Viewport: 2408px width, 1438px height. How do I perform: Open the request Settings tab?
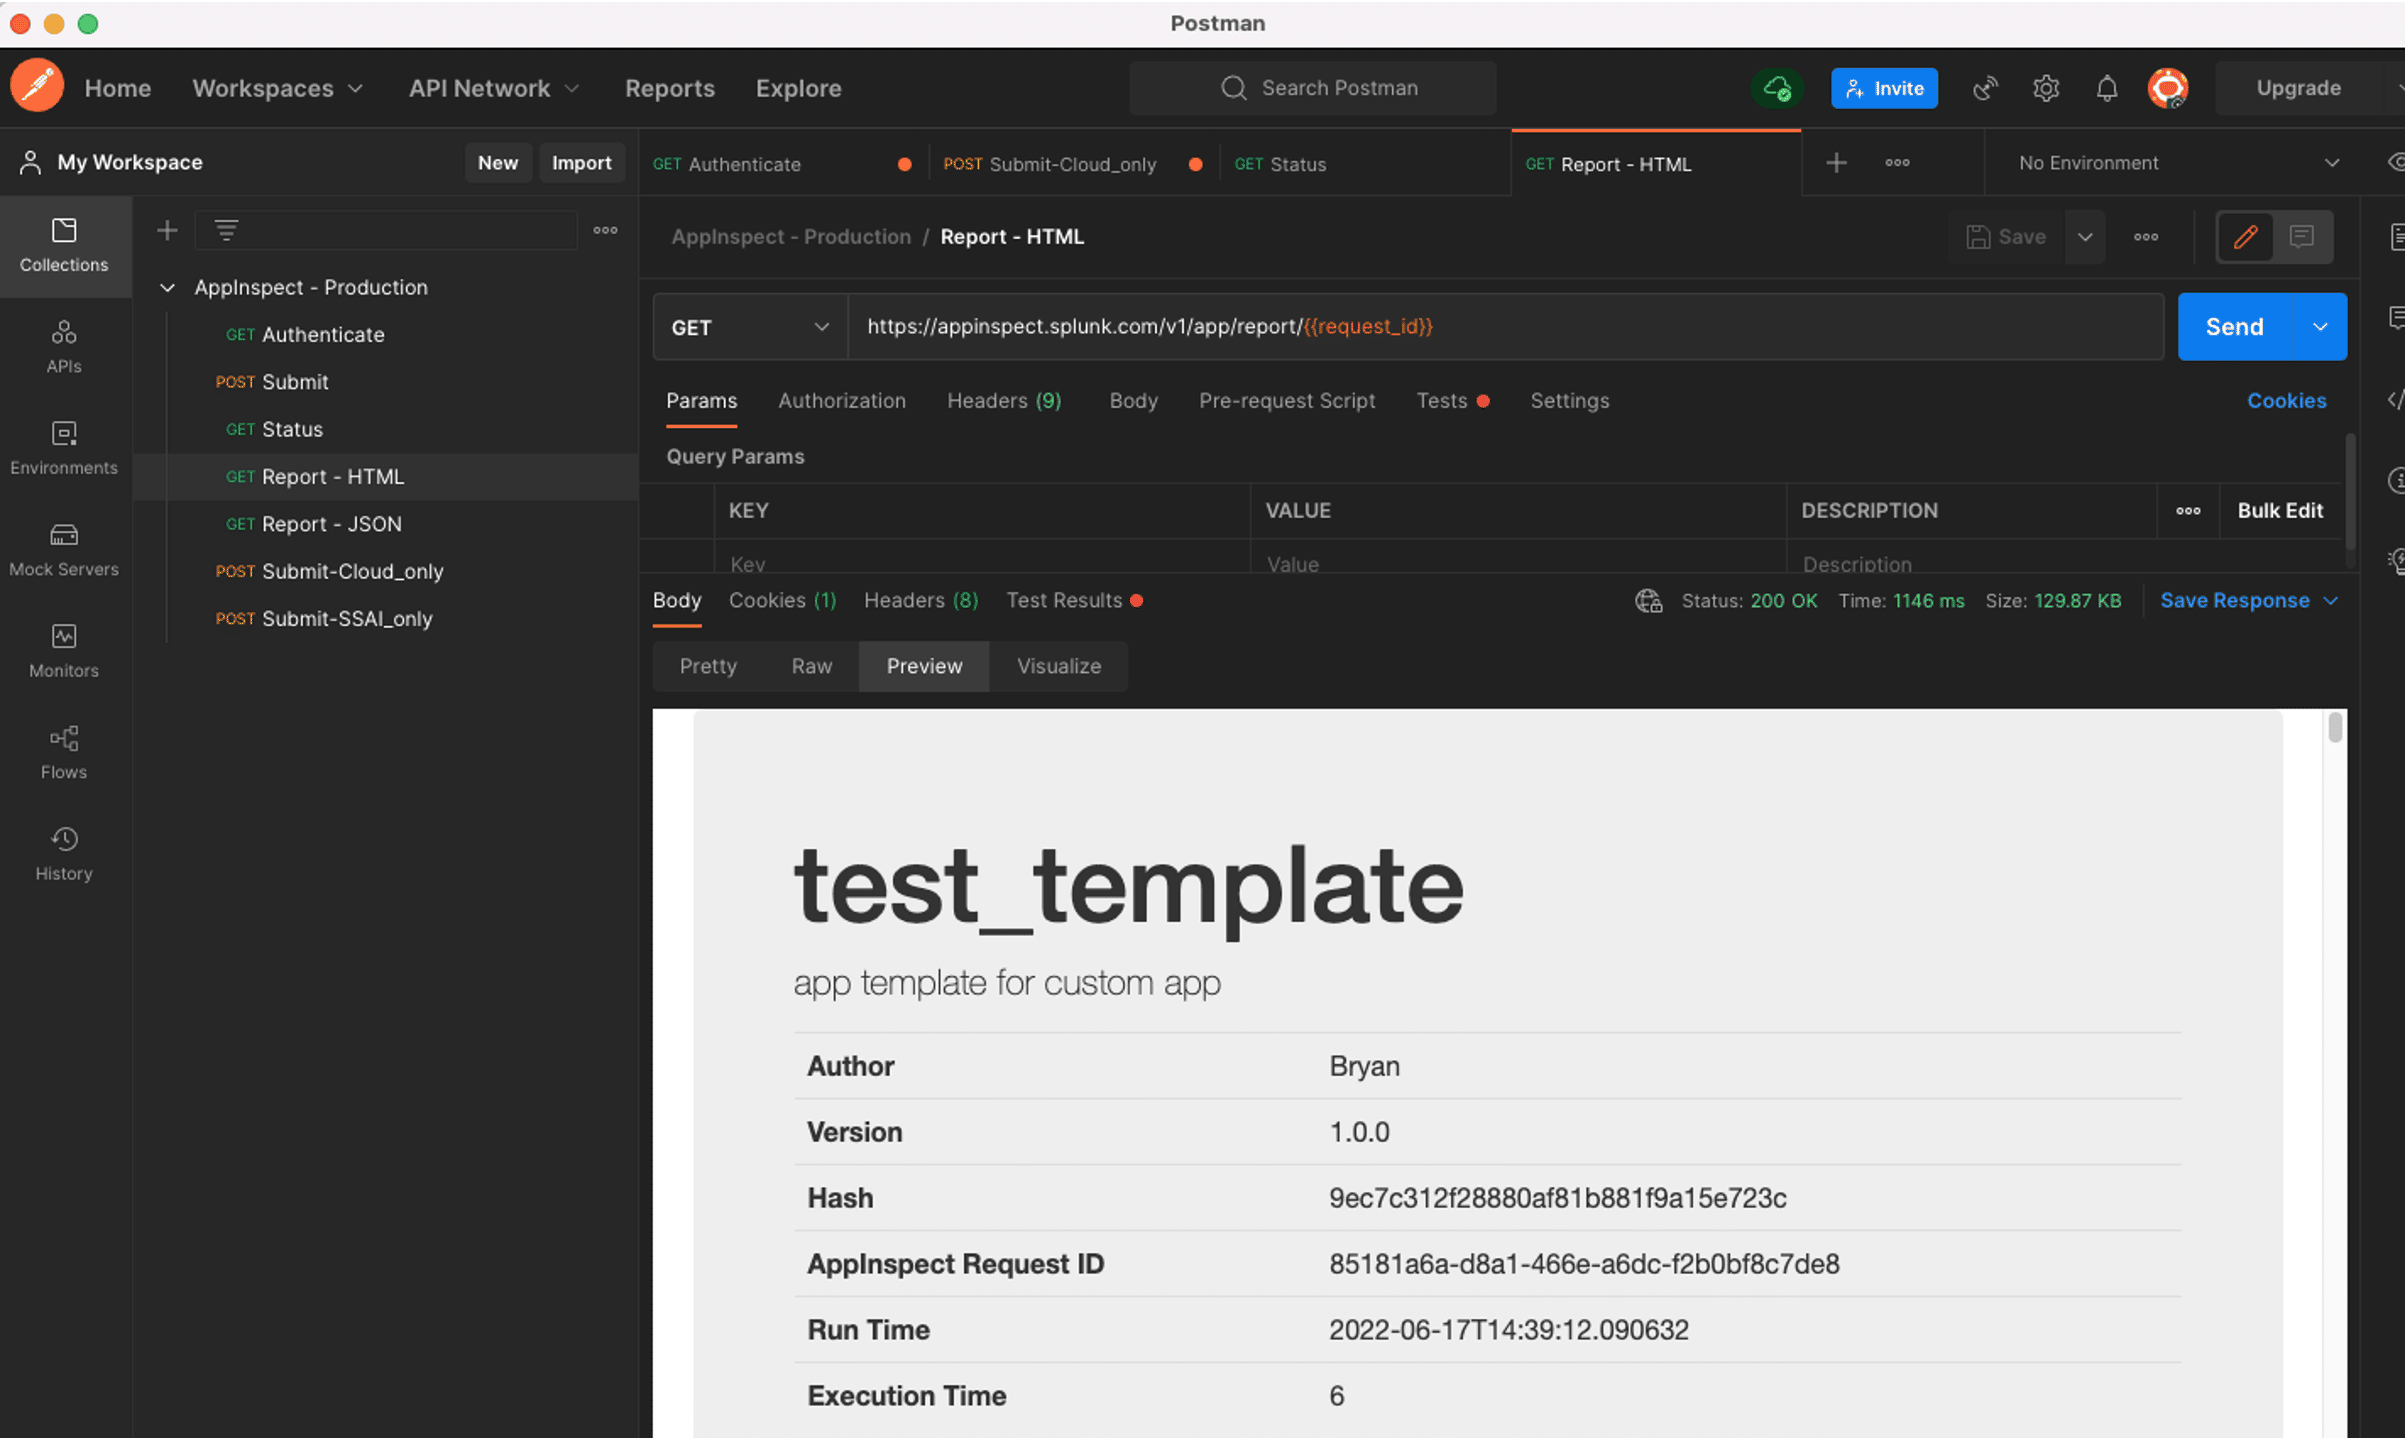click(1569, 401)
